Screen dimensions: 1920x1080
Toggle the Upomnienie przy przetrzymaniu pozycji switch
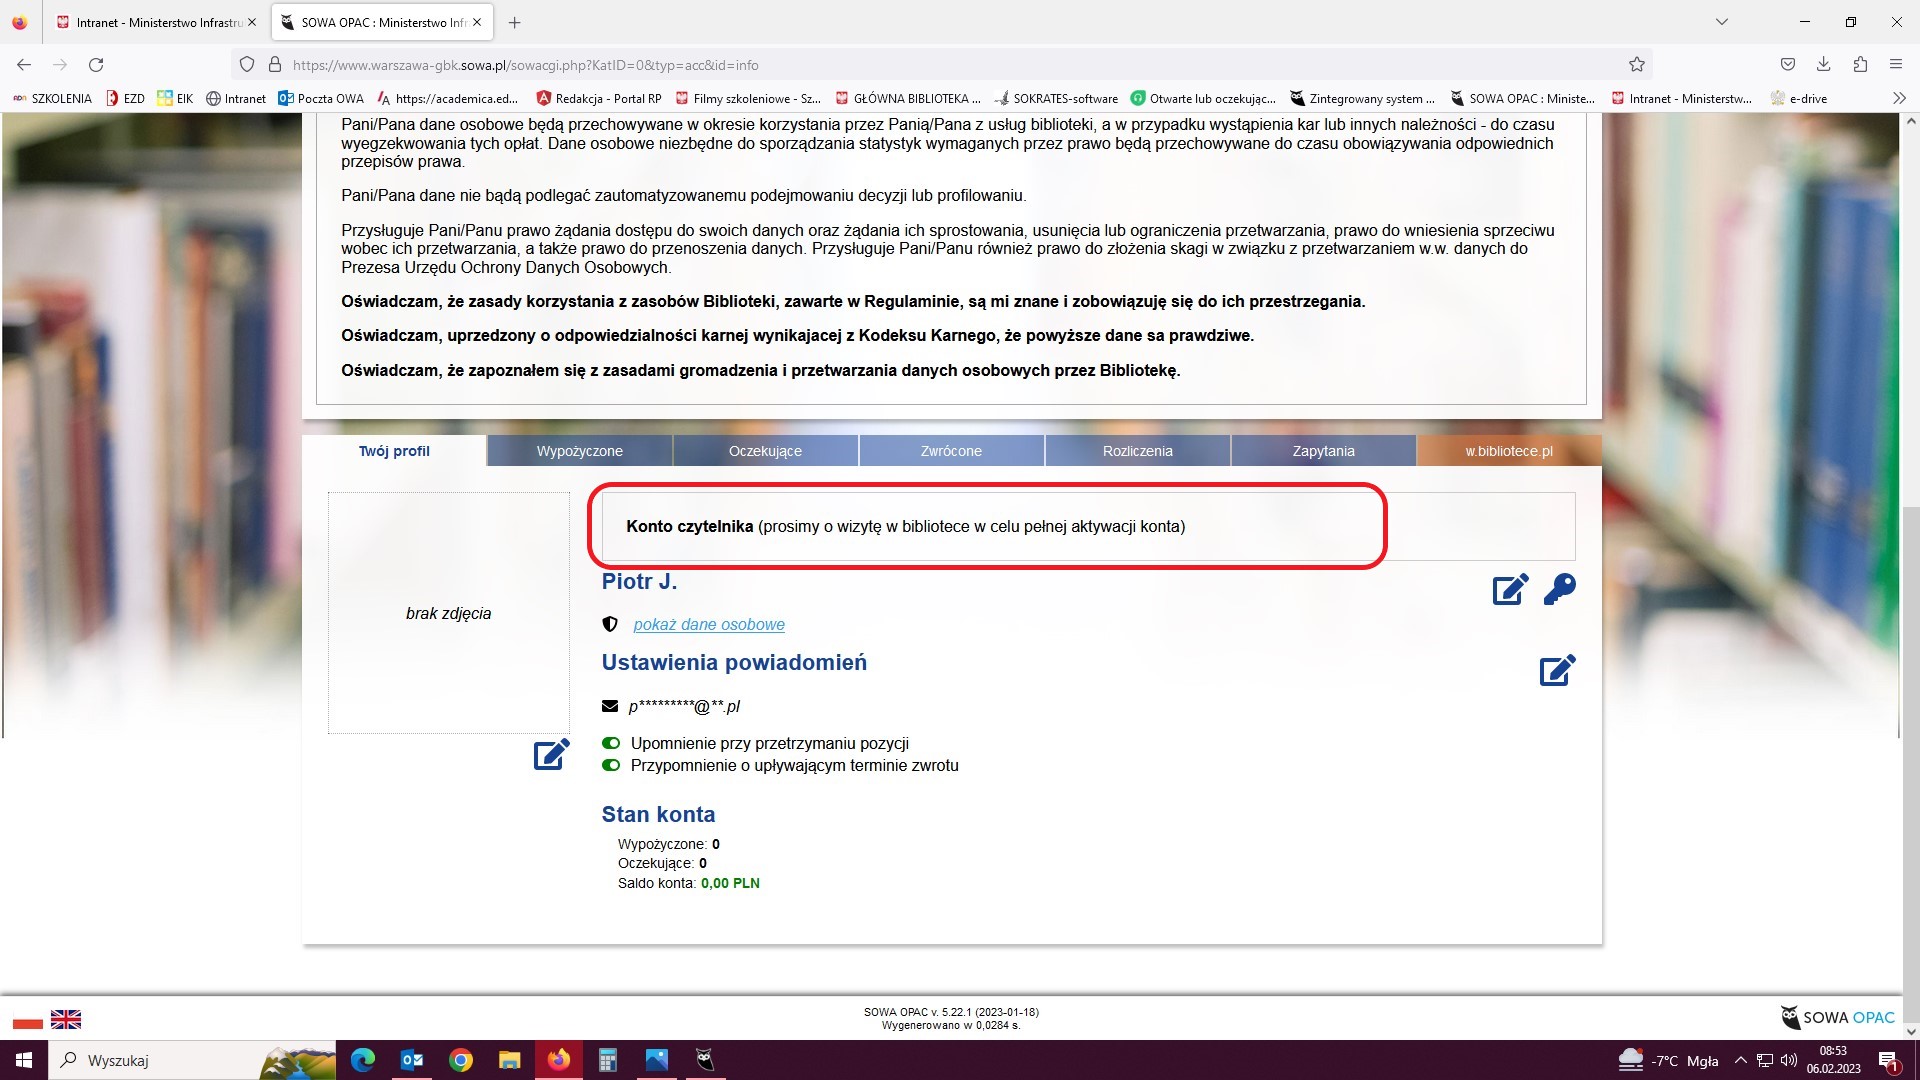click(611, 743)
